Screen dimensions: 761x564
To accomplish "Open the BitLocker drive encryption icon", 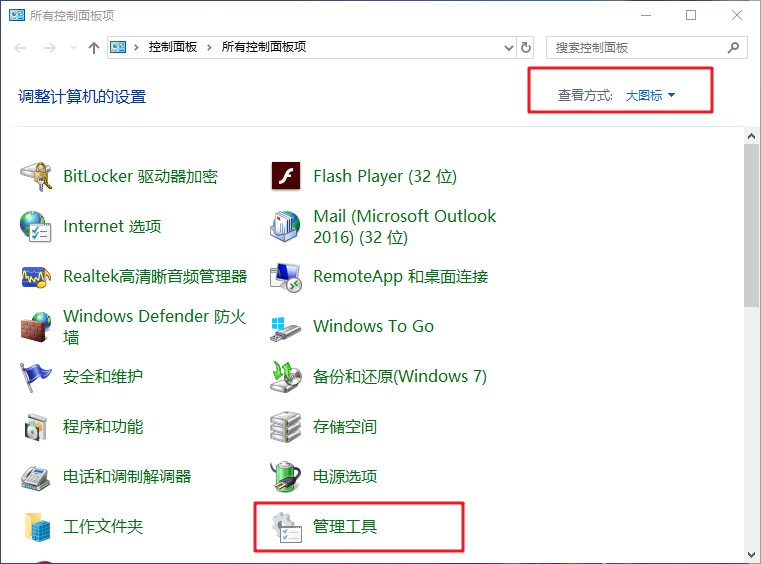I will [x=36, y=176].
